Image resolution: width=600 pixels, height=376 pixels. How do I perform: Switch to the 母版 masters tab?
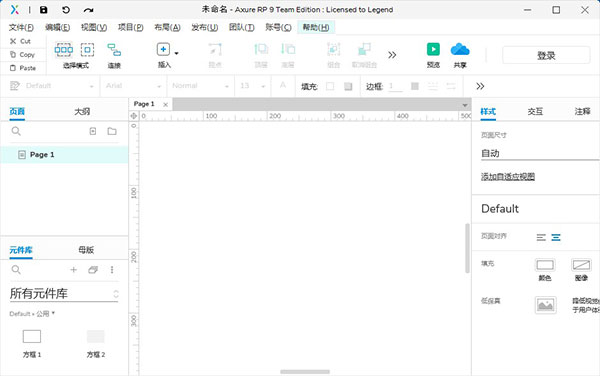(86, 250)
